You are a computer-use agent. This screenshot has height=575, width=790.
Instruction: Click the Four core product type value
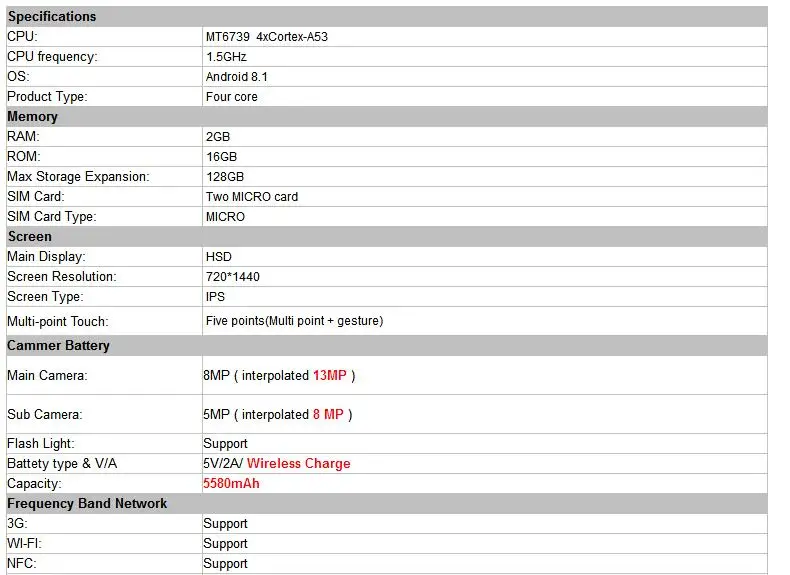point(231,97)
